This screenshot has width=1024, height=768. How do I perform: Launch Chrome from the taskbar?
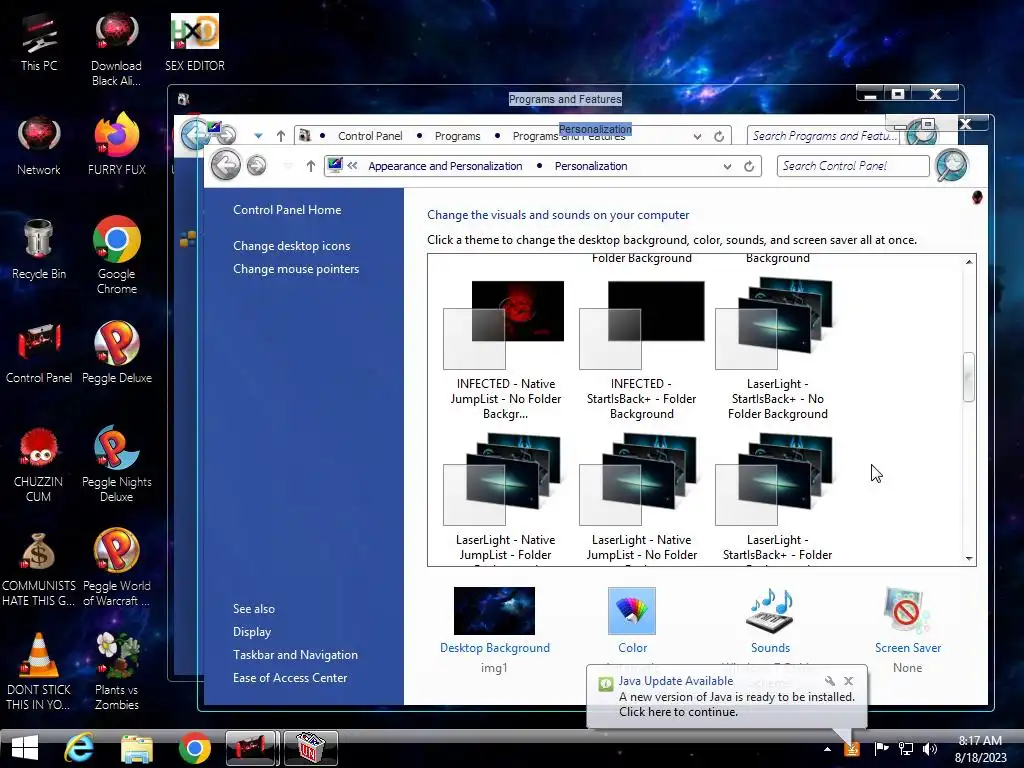click(x=195, y=748)
